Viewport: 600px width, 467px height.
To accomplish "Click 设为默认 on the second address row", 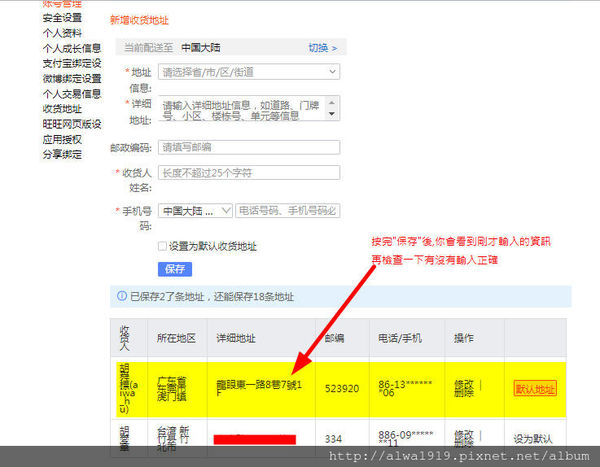I will (x=534, y=438).
